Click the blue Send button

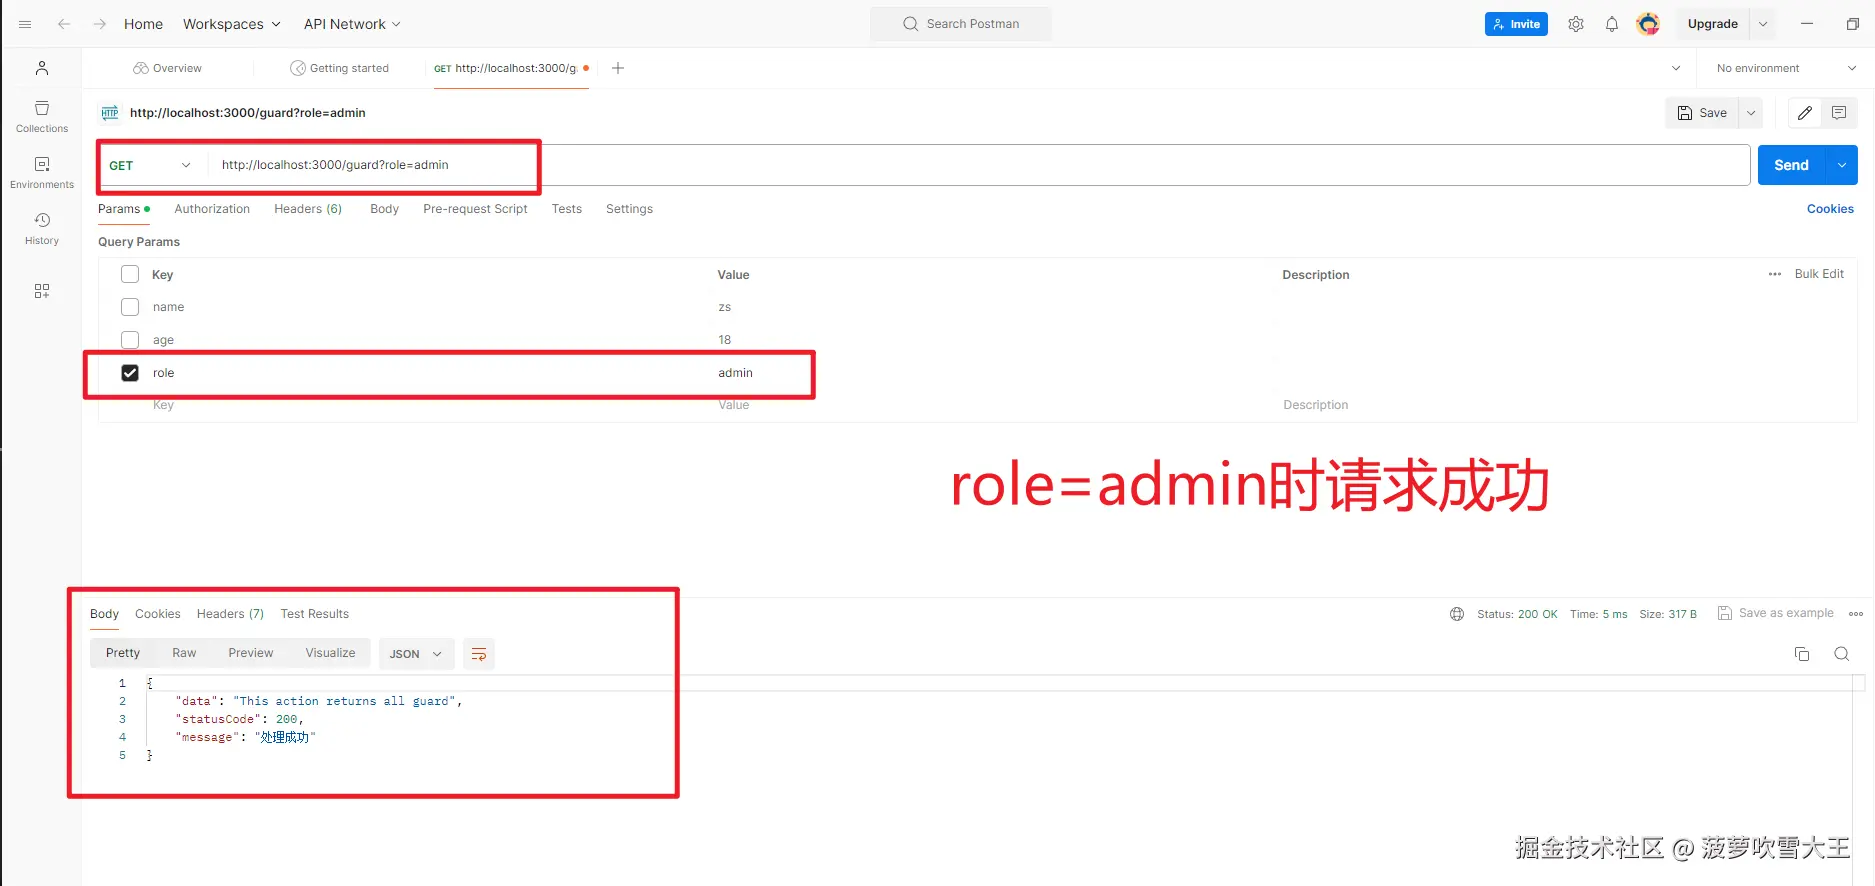(1791, 165)
